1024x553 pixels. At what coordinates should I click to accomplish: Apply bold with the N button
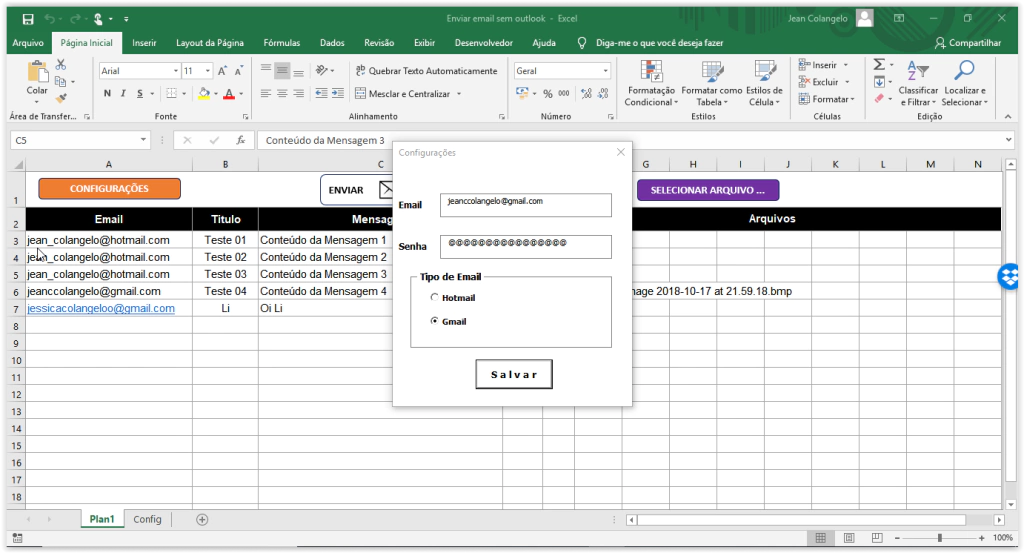click(x=107, y=94)
